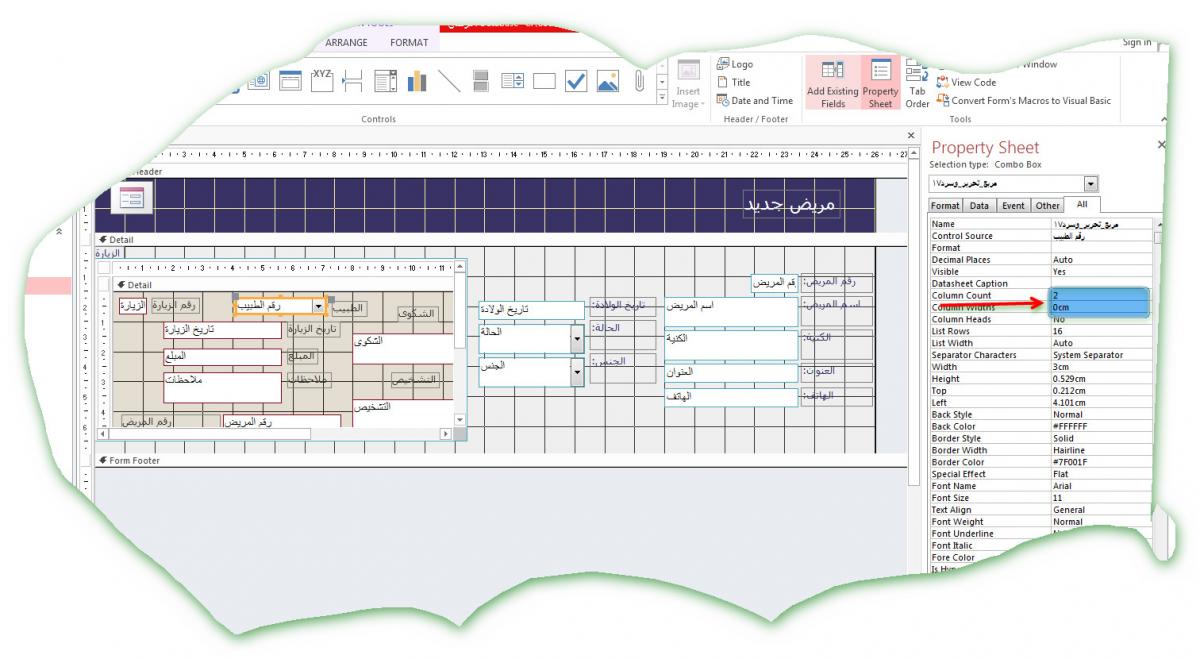Add a Title to the form

click(x=733, y=82)
